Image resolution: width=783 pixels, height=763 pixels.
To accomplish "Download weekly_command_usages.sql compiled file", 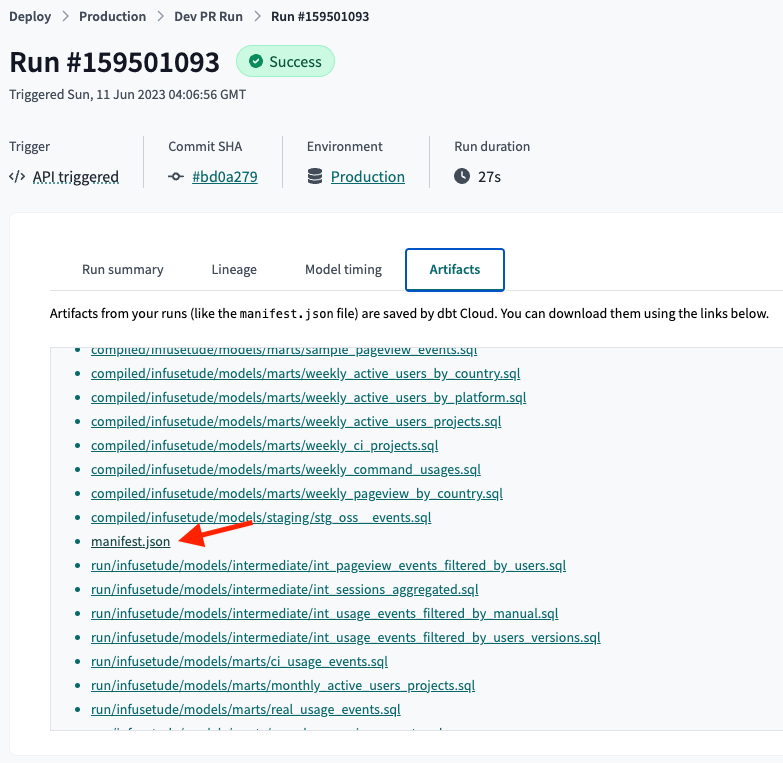I will click(x=285, y=469).
